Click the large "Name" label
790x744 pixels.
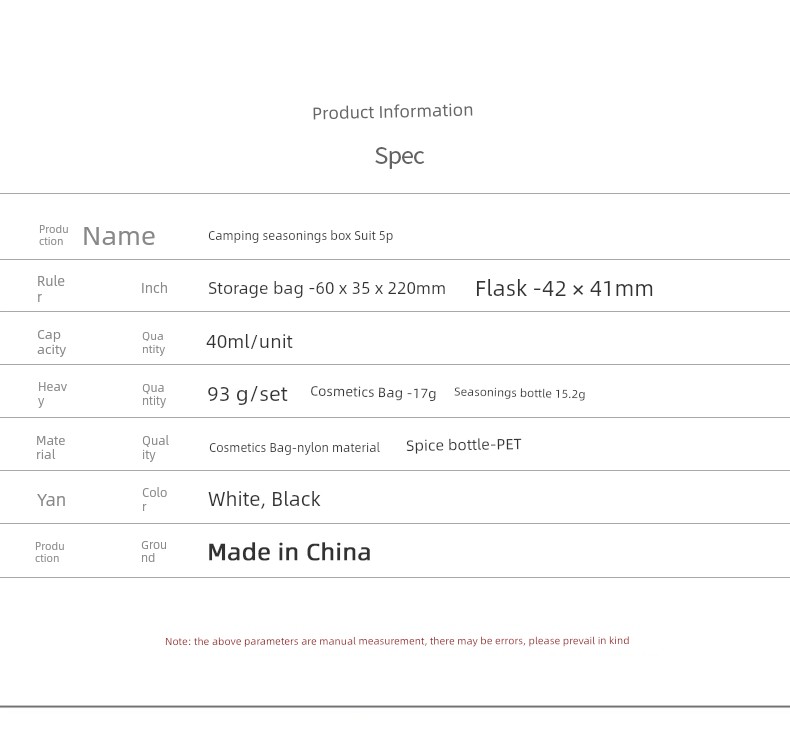click(119, 236)
